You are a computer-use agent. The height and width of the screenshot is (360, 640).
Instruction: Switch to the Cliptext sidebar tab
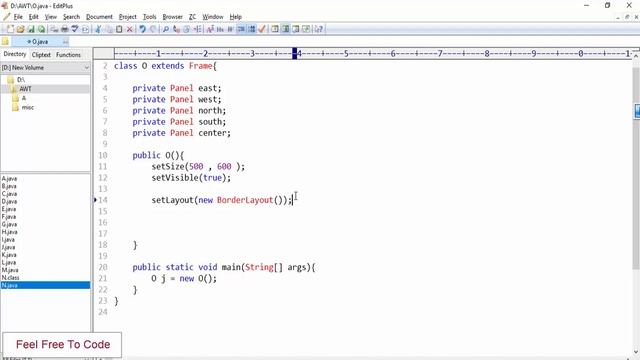pyautogui.click(x=41, y=55)
